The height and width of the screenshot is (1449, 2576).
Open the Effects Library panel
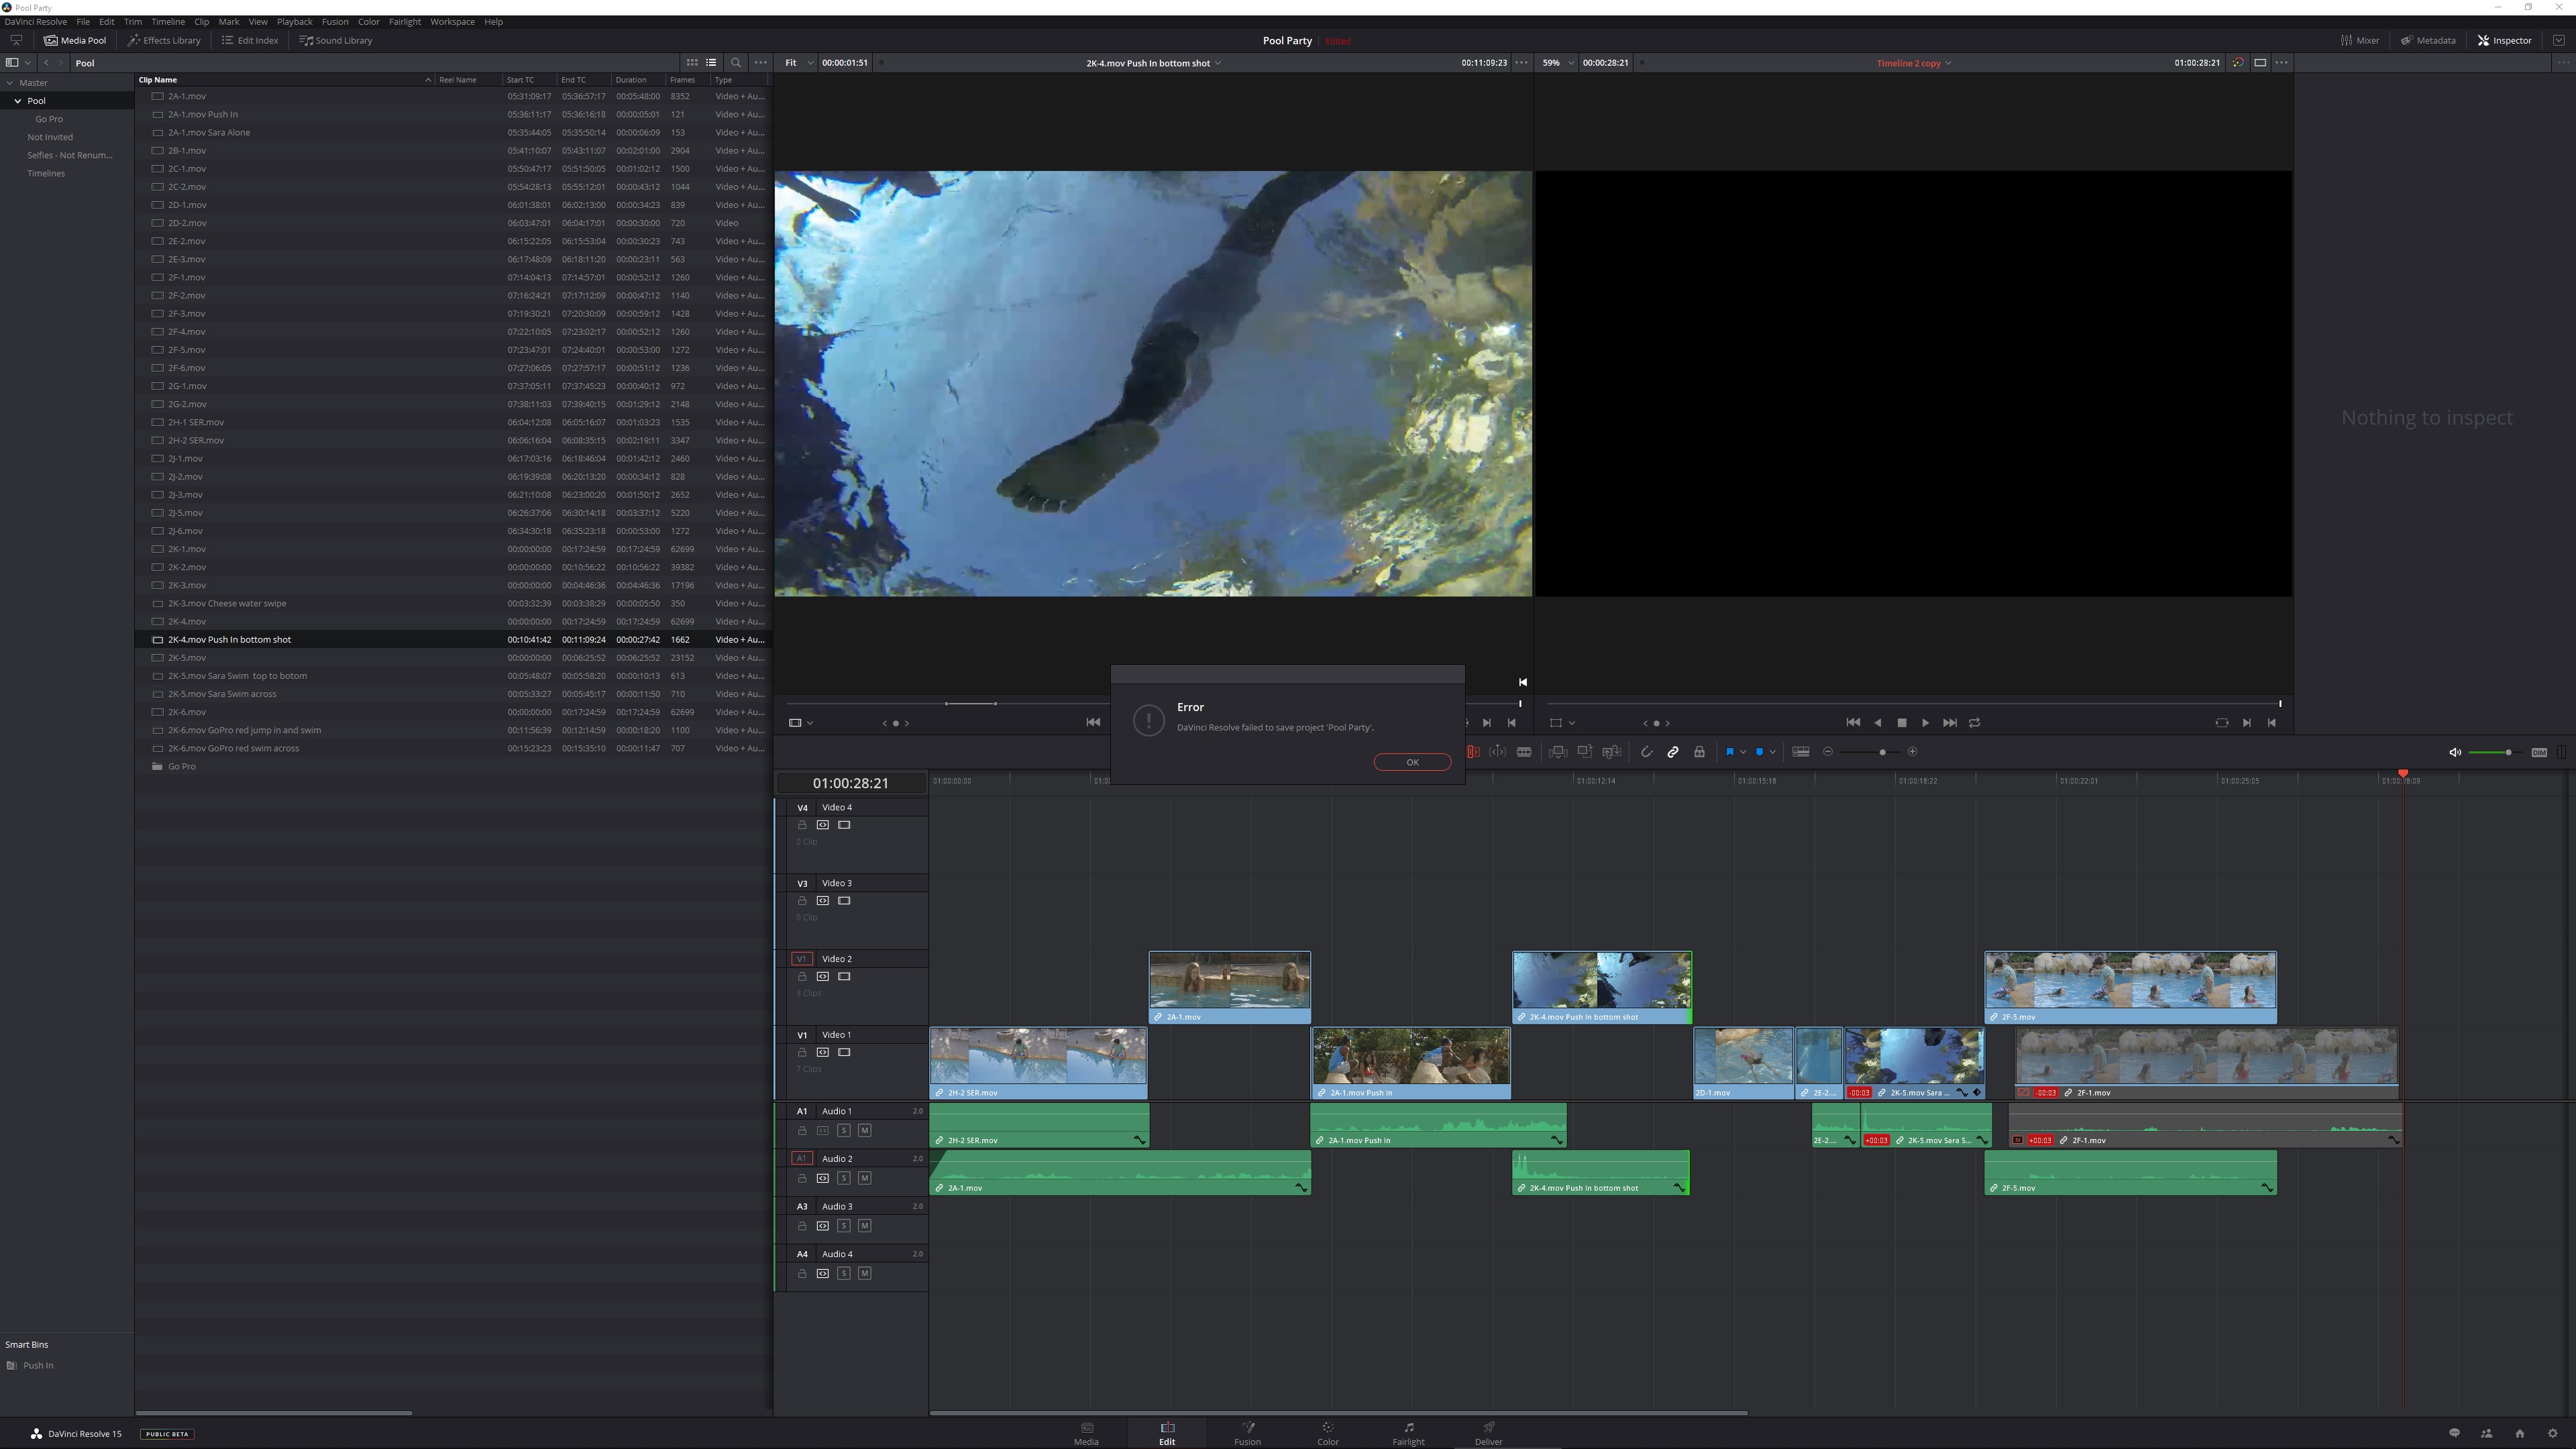coord(164,40)
